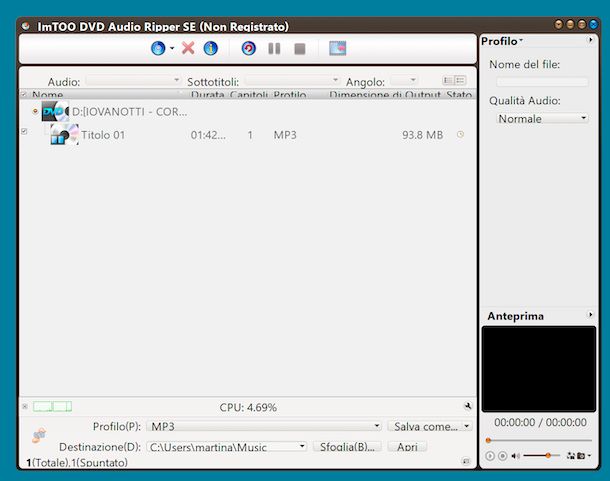Click the small status bar icon at bottom right
The image size is (610, 481).
coord(466,462)
